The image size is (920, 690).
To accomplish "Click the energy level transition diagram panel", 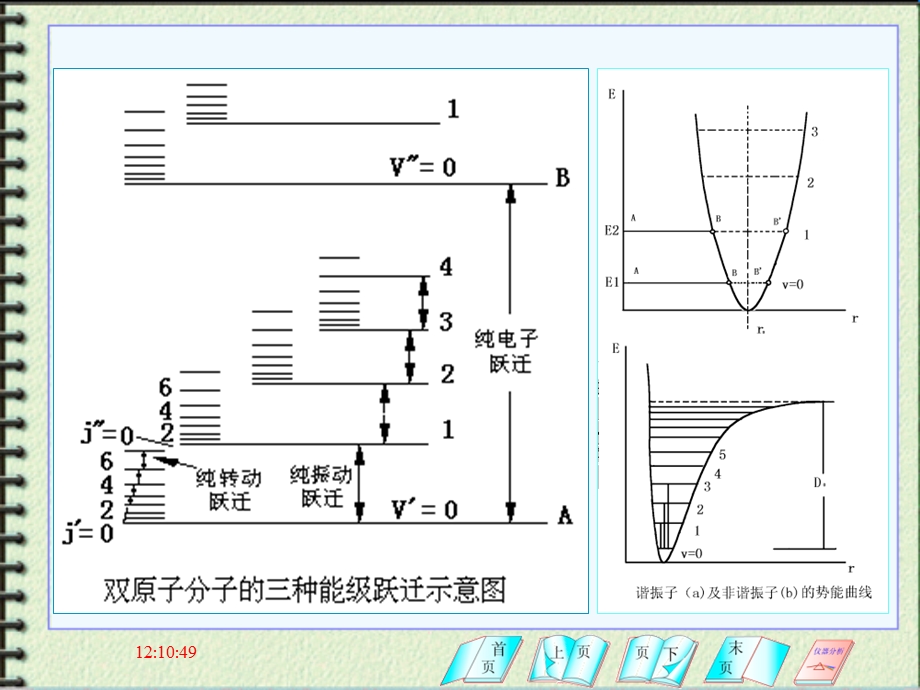I will click(320, 340).
